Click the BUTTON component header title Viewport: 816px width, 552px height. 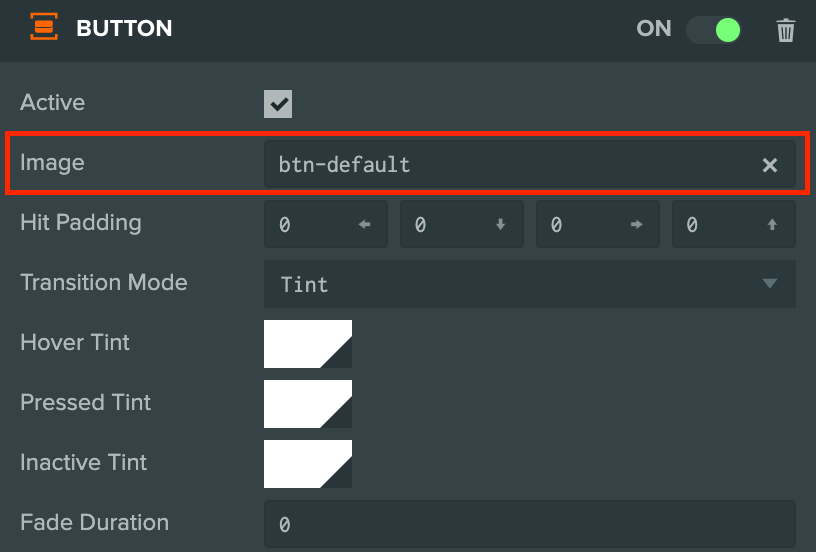point(124,28)
